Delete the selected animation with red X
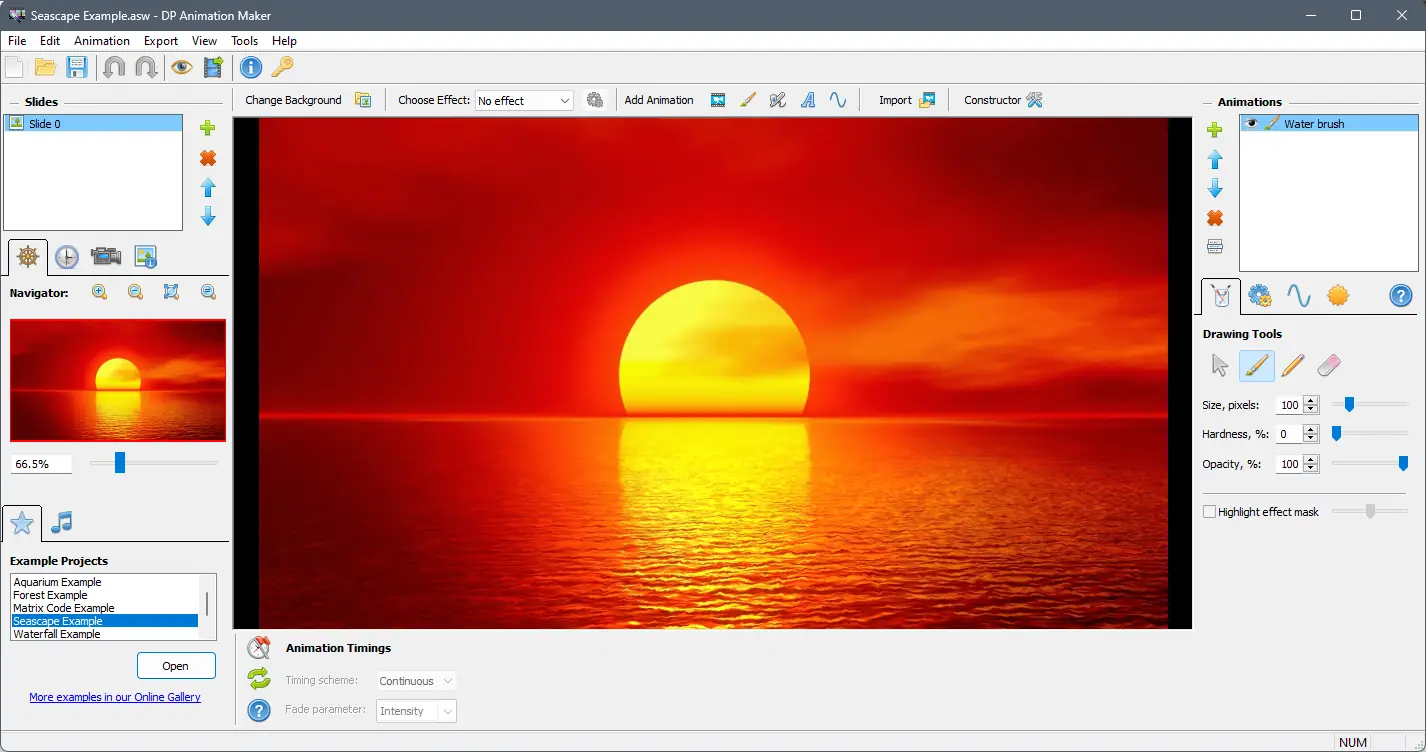The height and width of the screenshot is (752, 1426). point(1215,218)
